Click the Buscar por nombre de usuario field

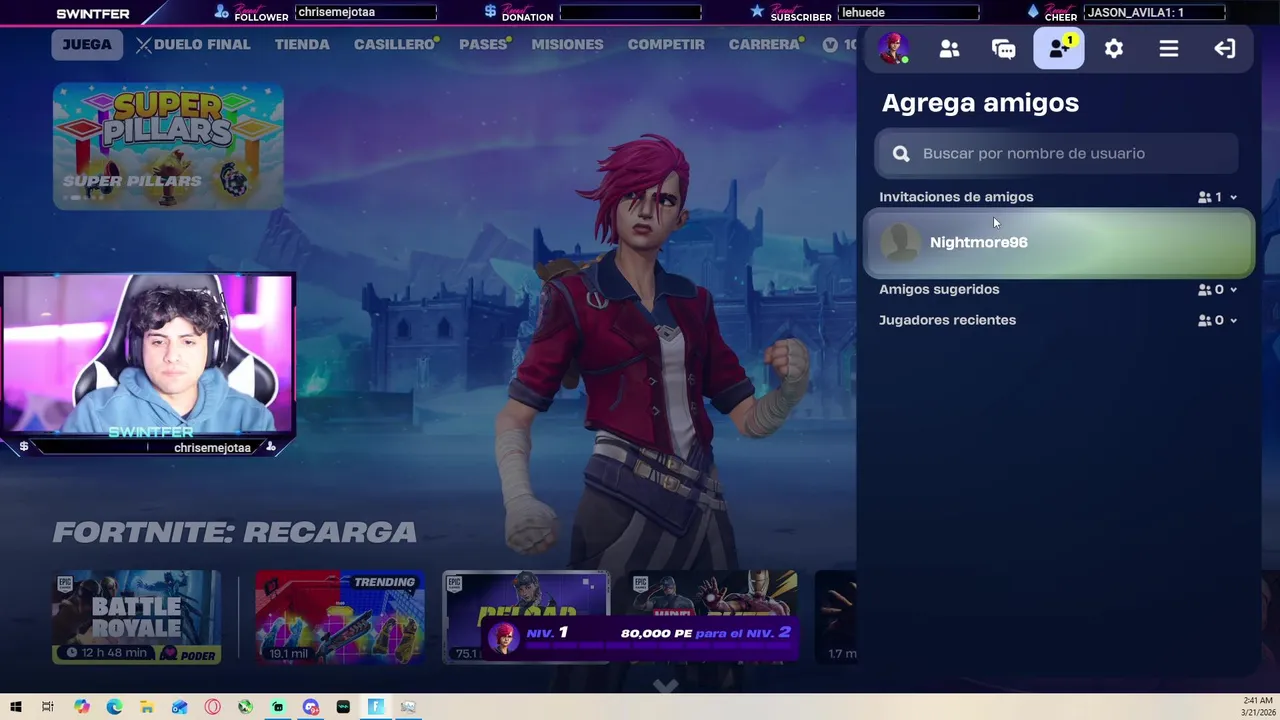pos(1058,153)
